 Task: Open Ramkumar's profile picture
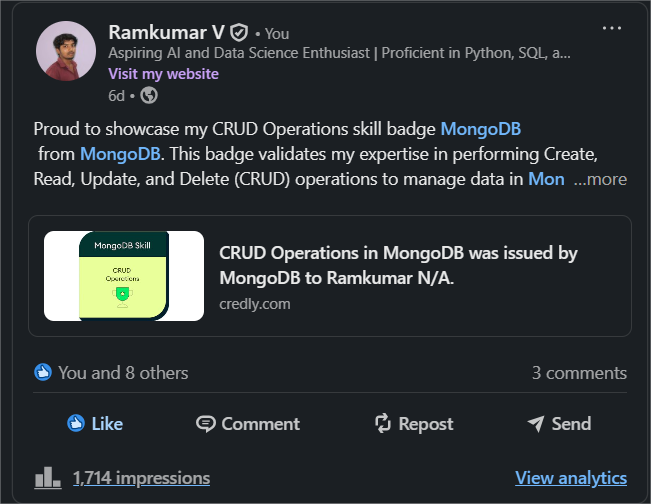pyautogui.click(x=66, y=51)
